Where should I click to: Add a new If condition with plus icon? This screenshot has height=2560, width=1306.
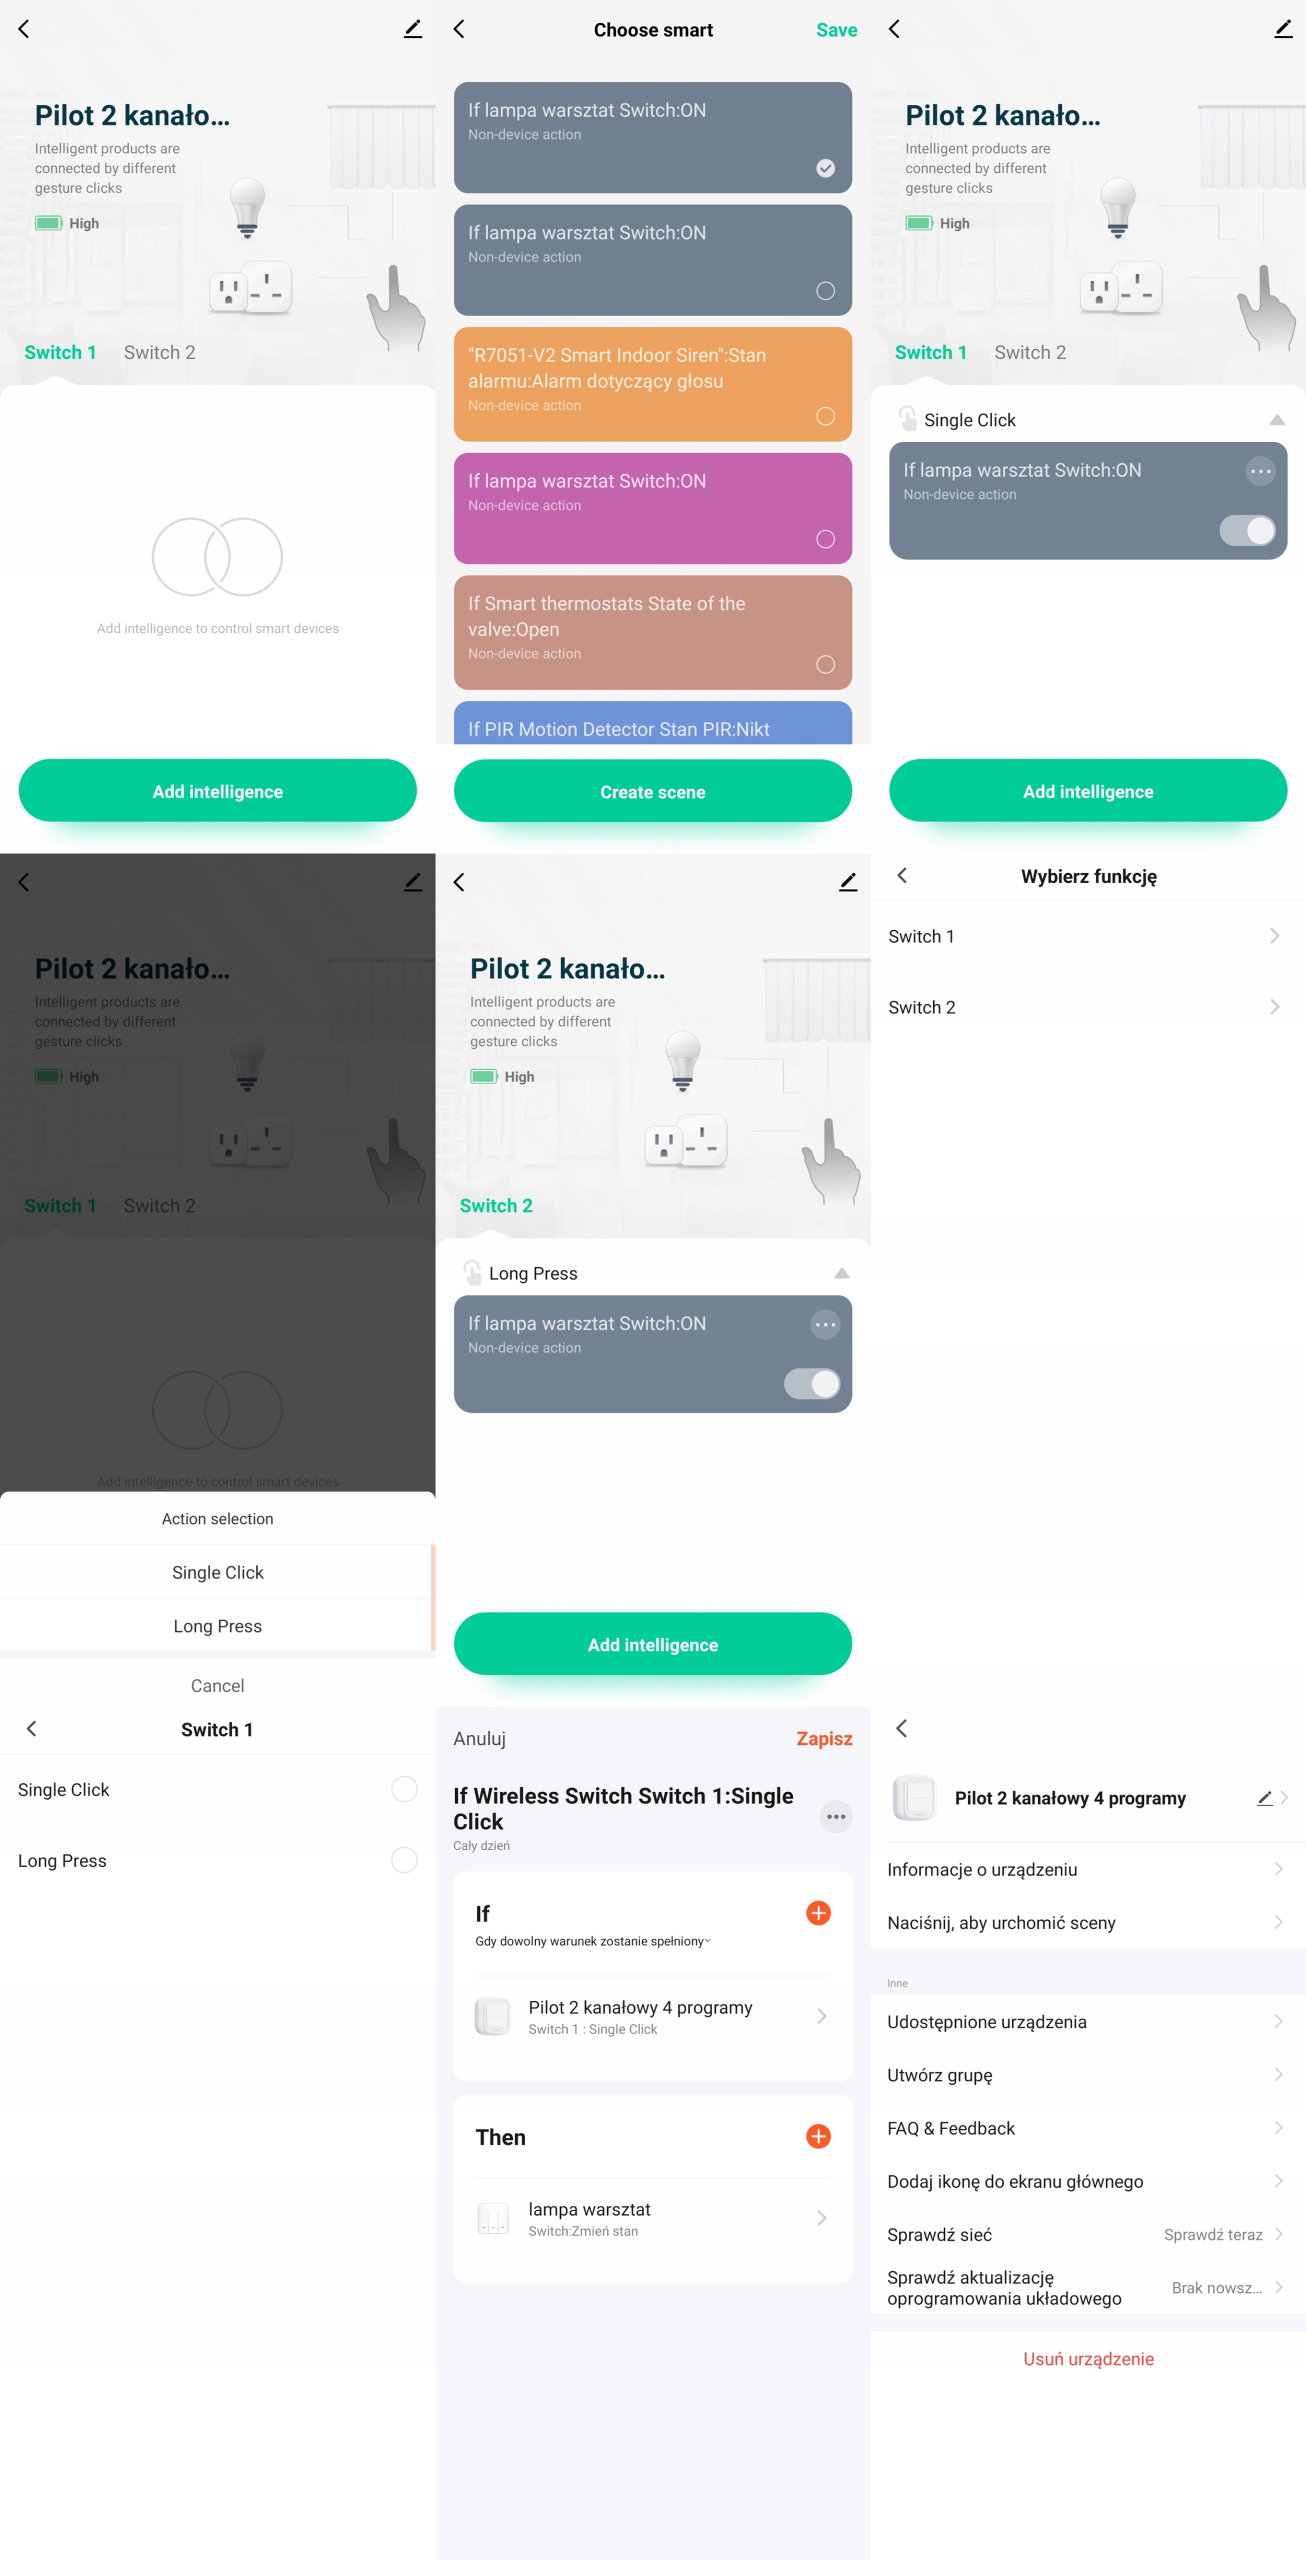click(818, 1913)
